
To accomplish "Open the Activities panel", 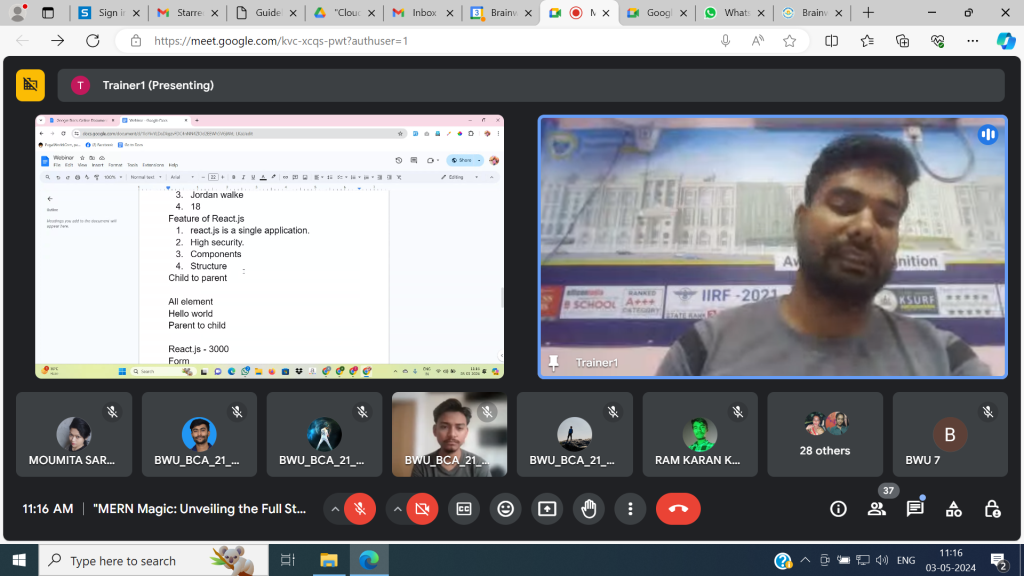I will point(953,509).
